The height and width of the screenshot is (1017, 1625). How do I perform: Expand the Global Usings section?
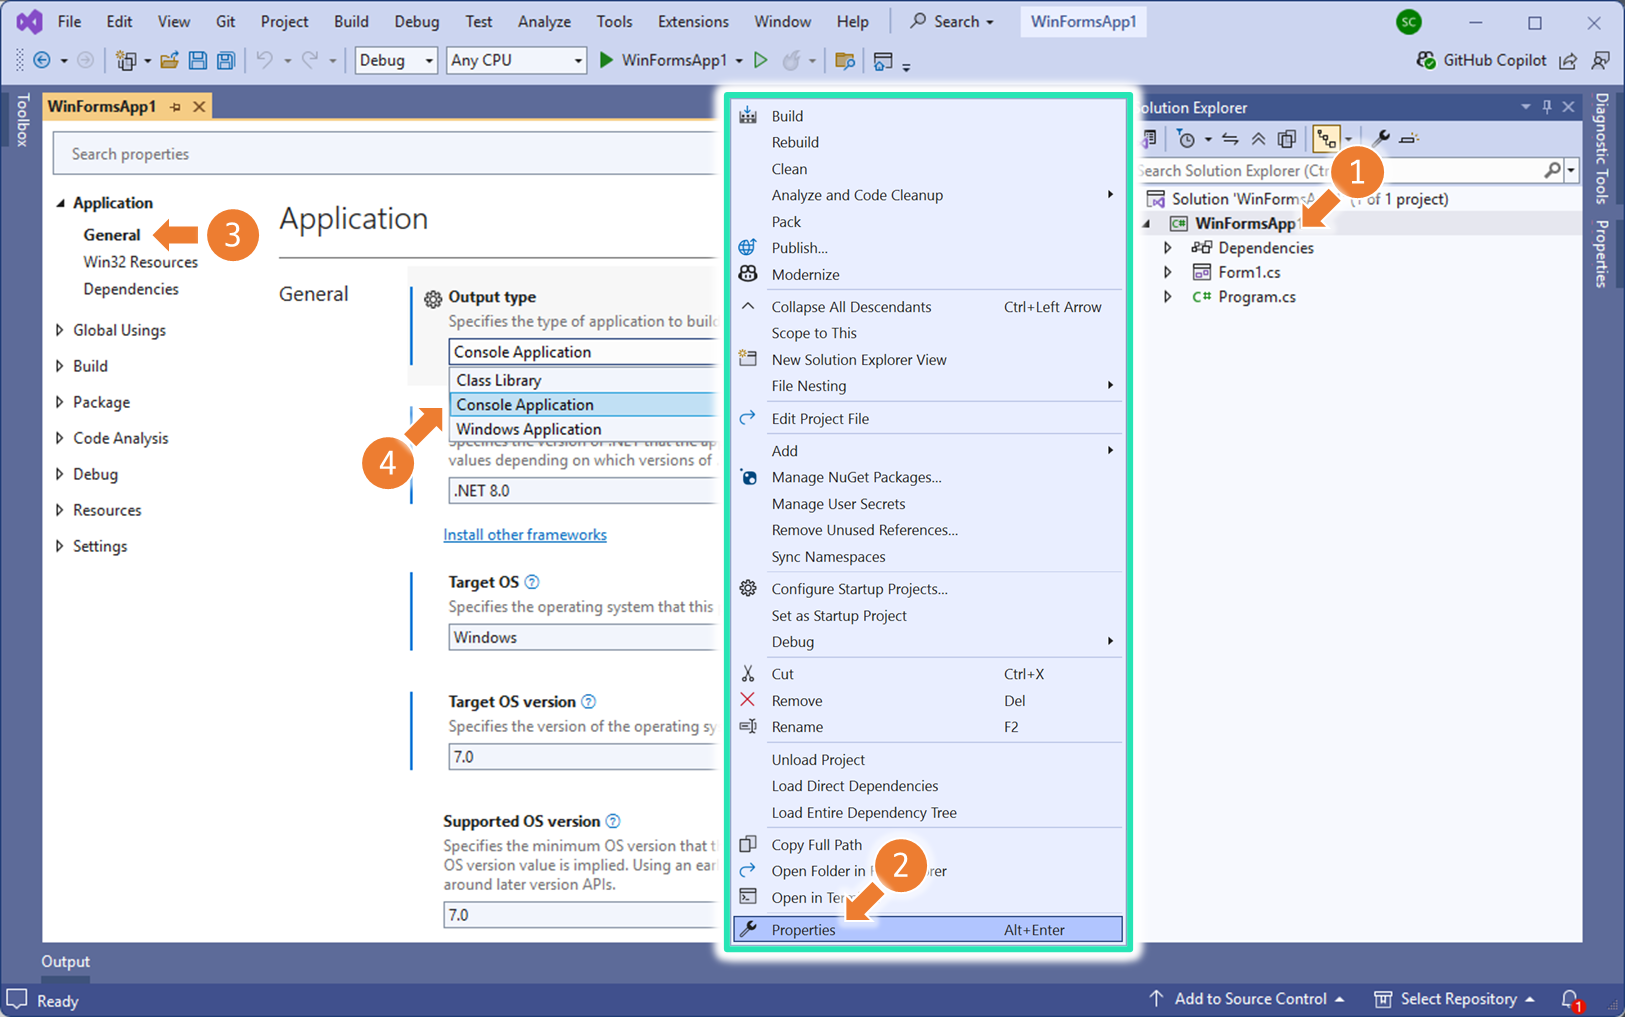pyautogui.click(x=60, y=330)
